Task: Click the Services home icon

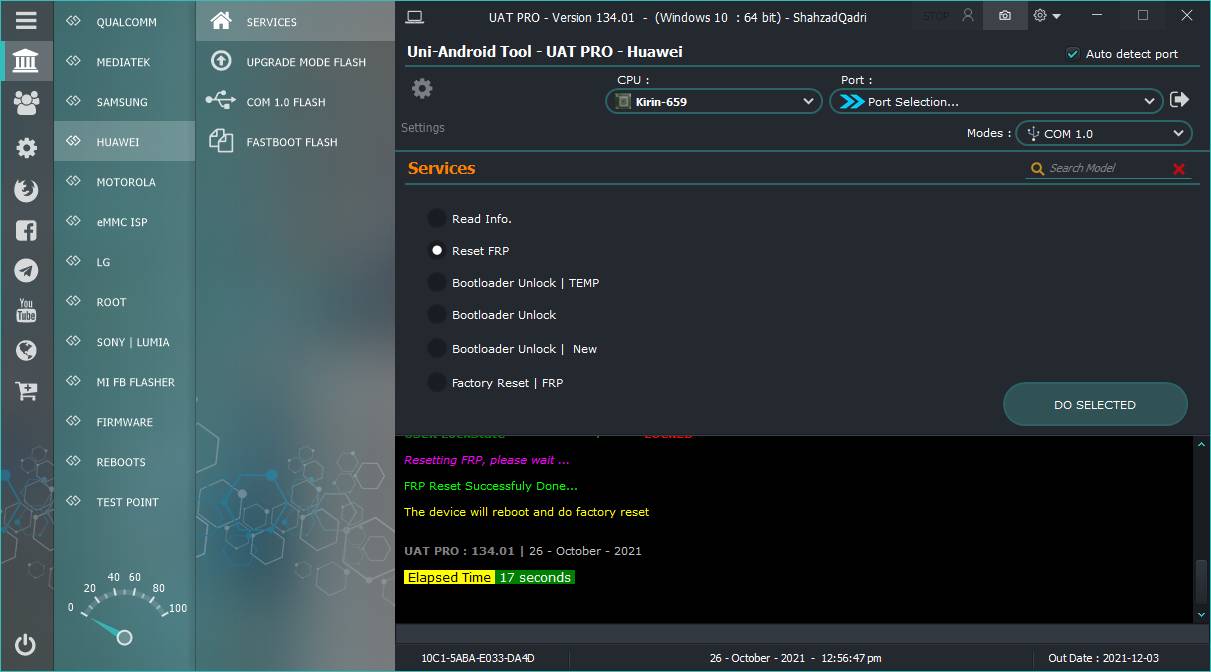Action: [x=221, y=21]
